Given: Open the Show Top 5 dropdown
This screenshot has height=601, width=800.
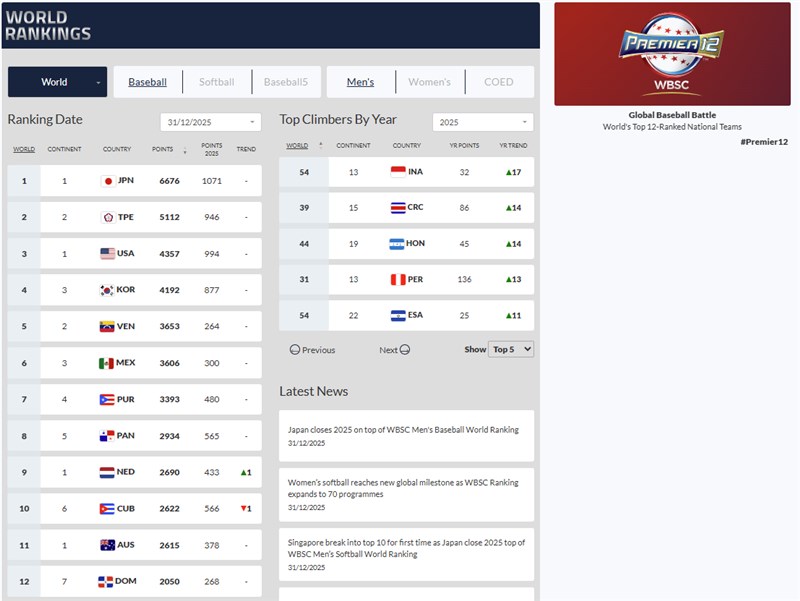Looking at the screenshot, I should pos(512,349).
